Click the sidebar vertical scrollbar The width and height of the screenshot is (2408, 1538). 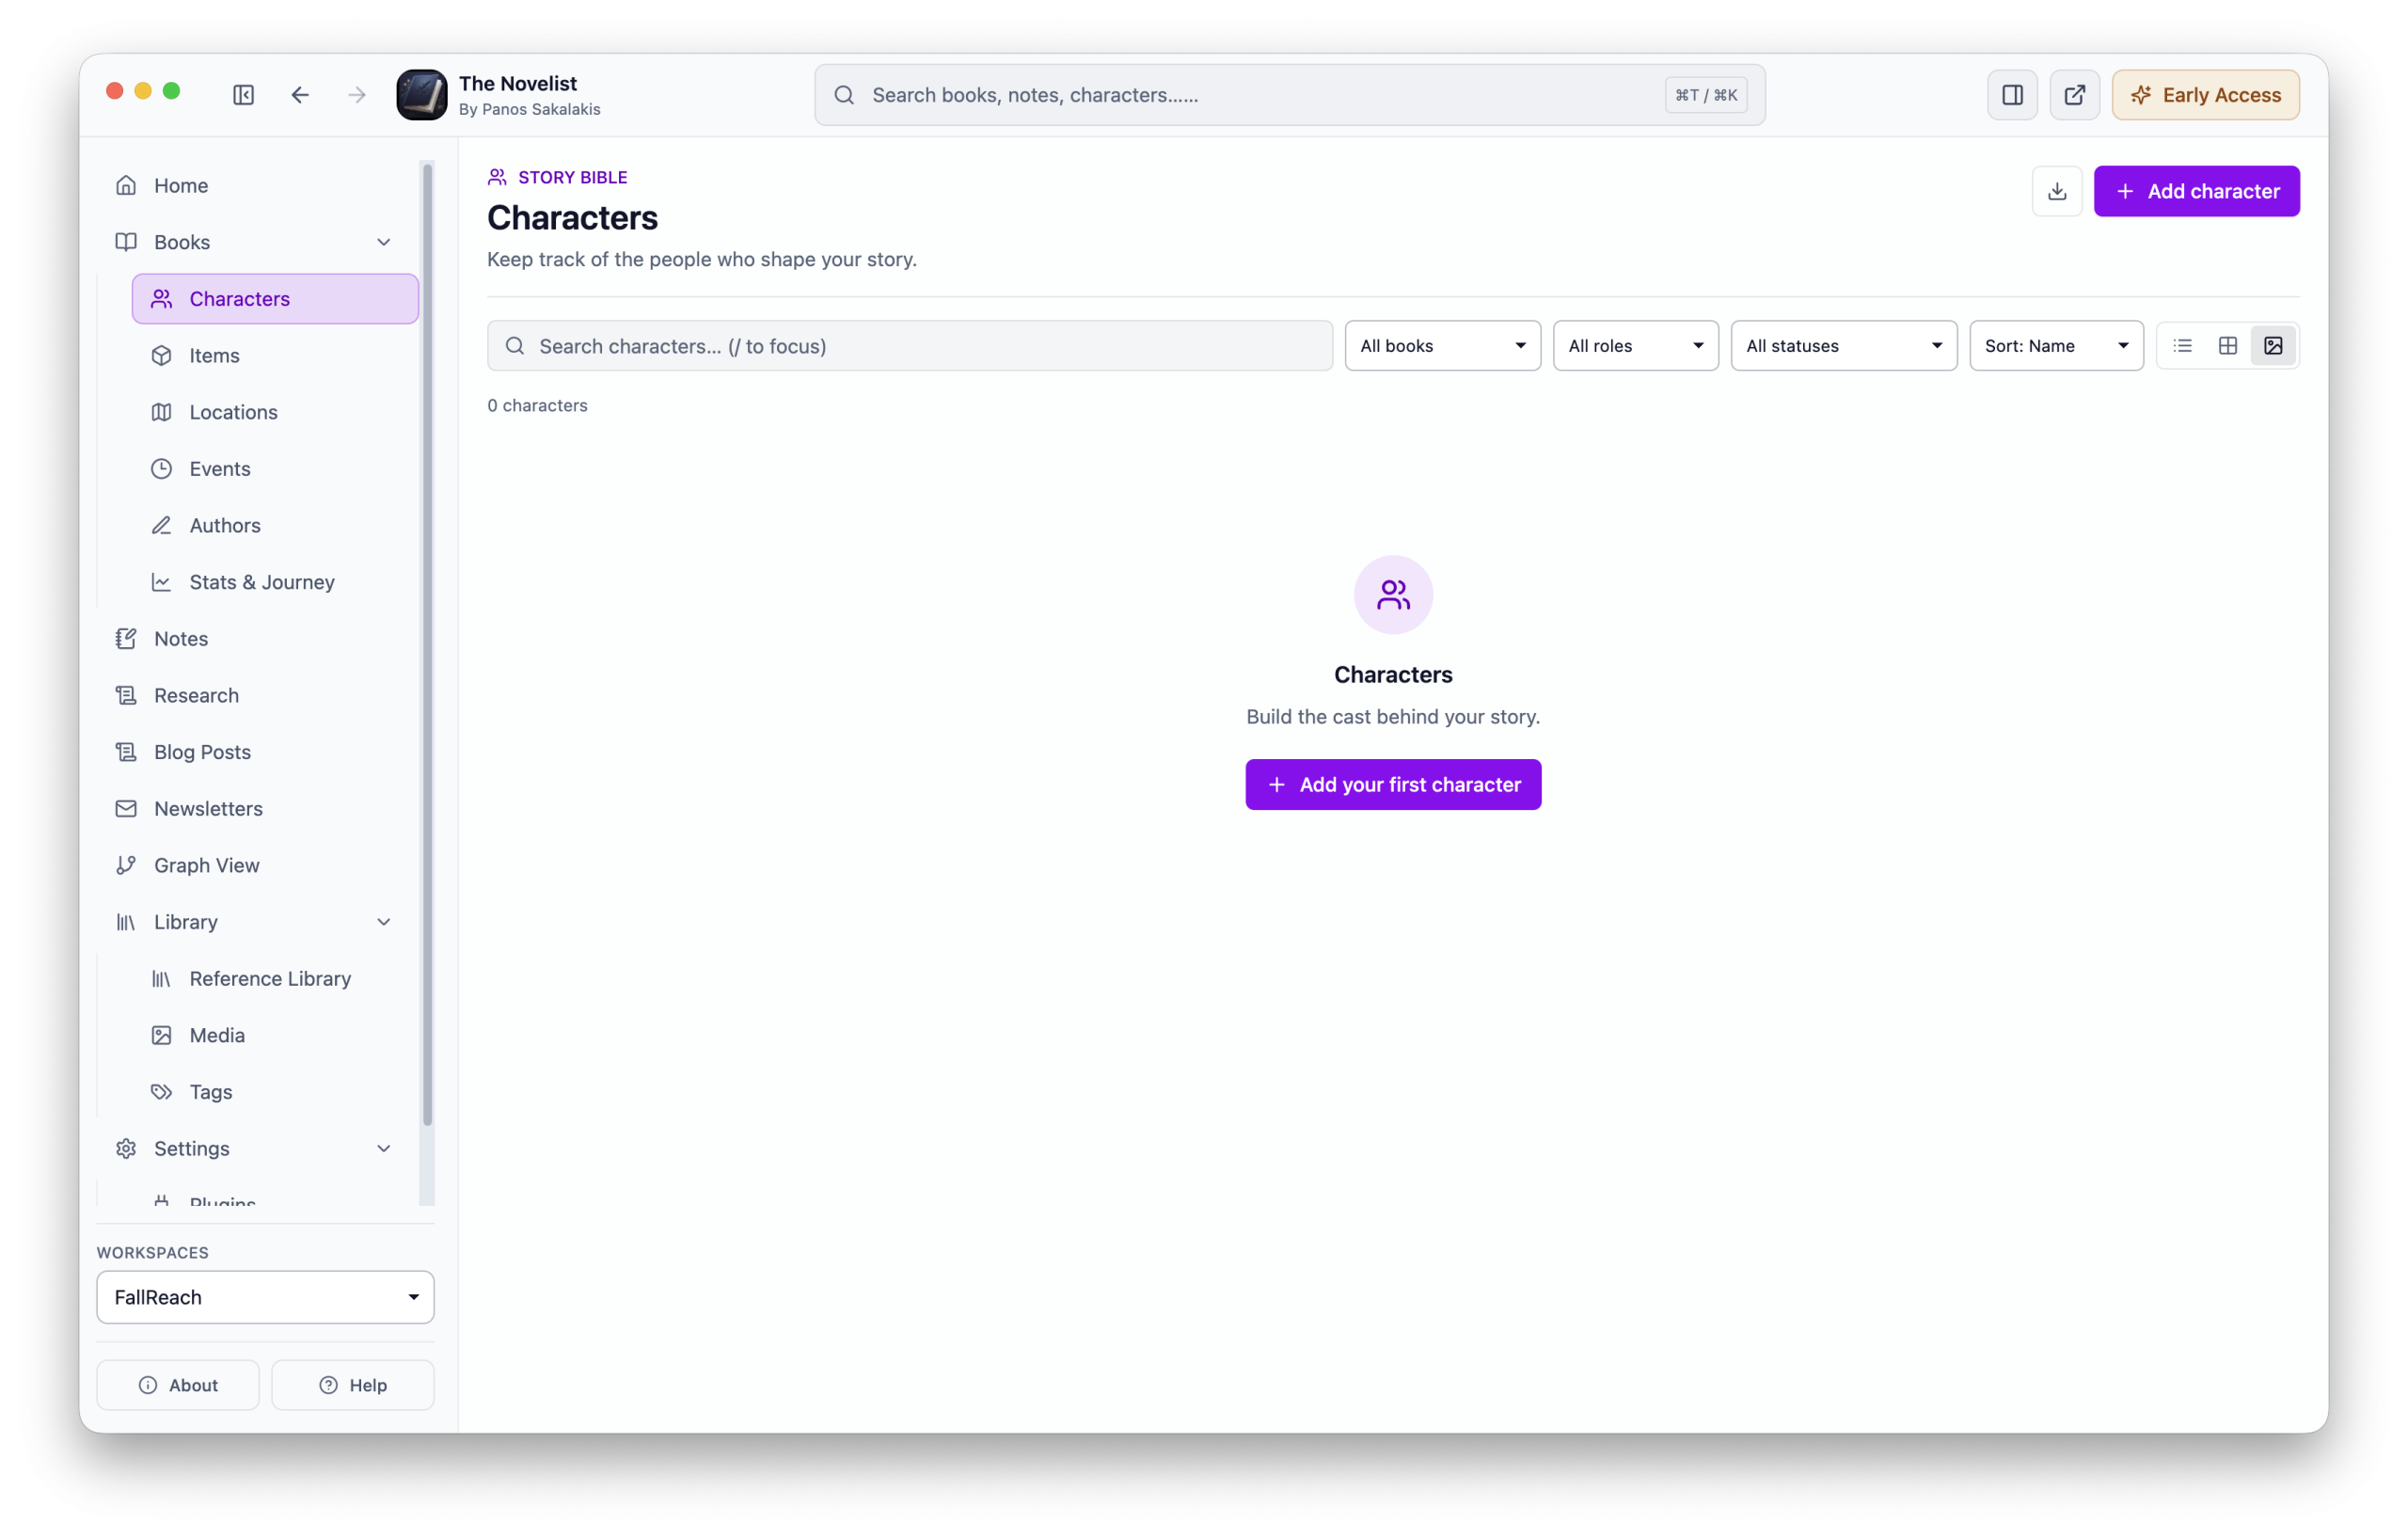pos(427,645)
